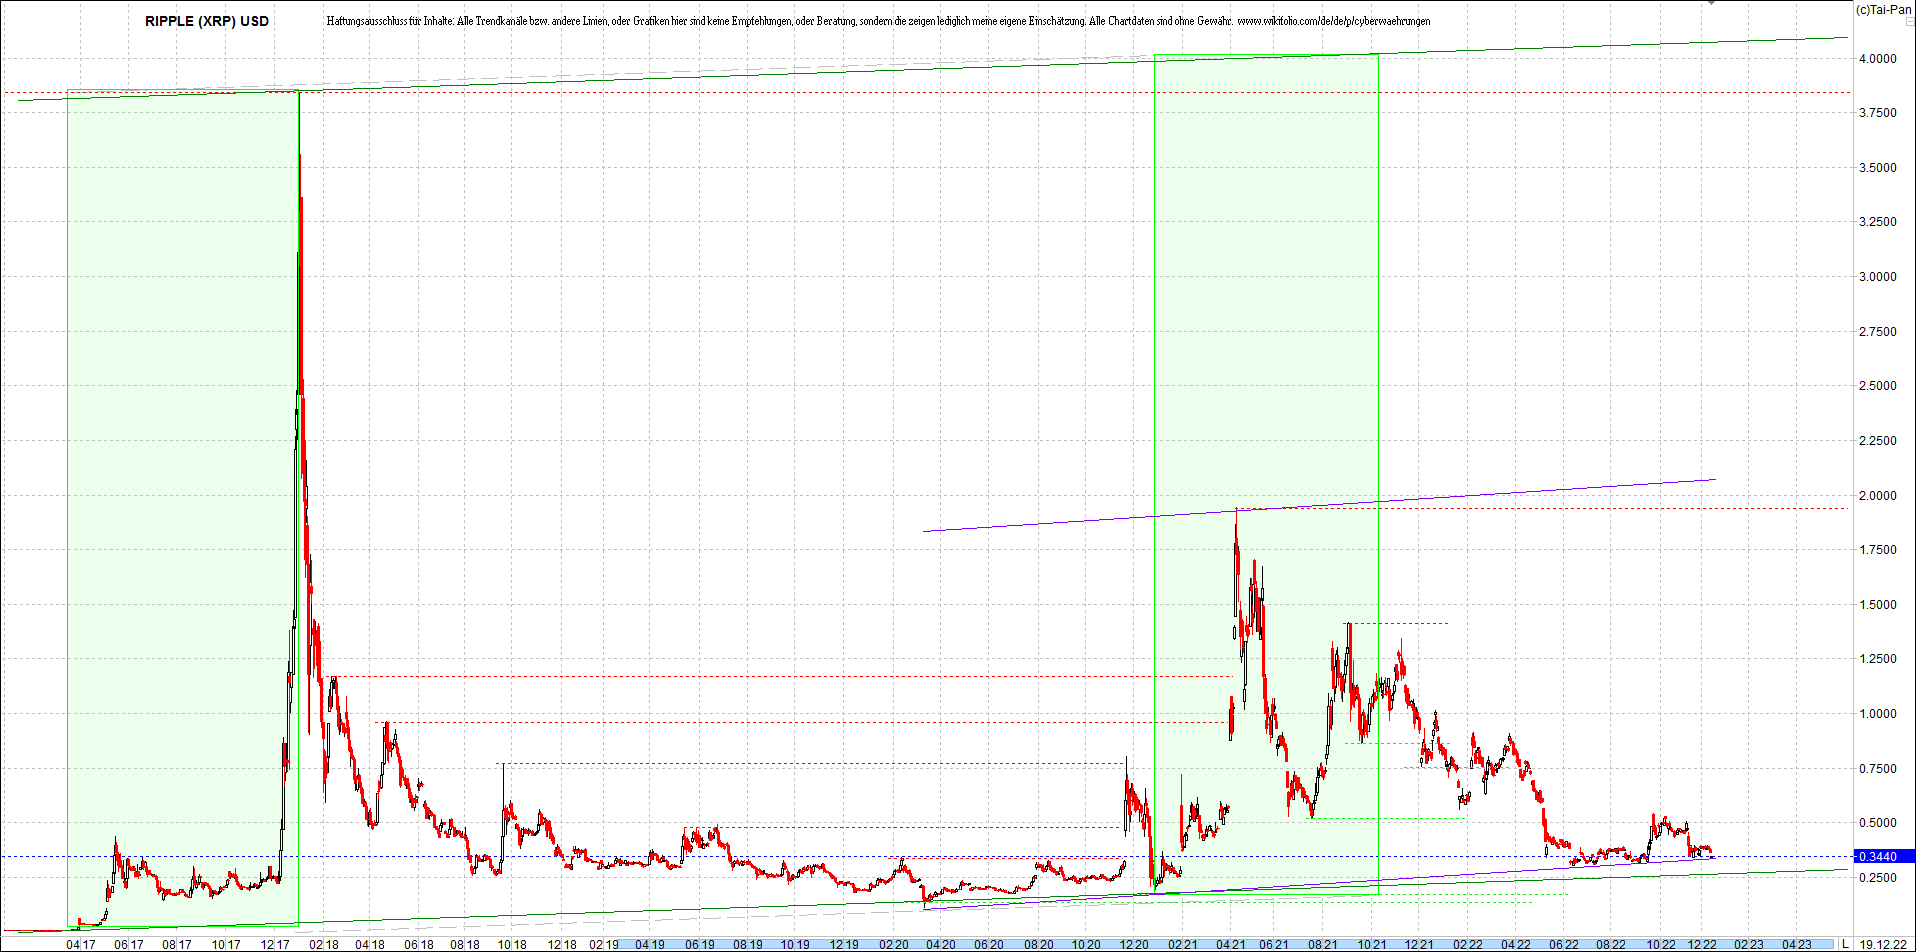The height and width of the screenshot is (952, 1916).
Task: Click the blue highlighted time axis range at '06 20'
Action: [989, 945]
